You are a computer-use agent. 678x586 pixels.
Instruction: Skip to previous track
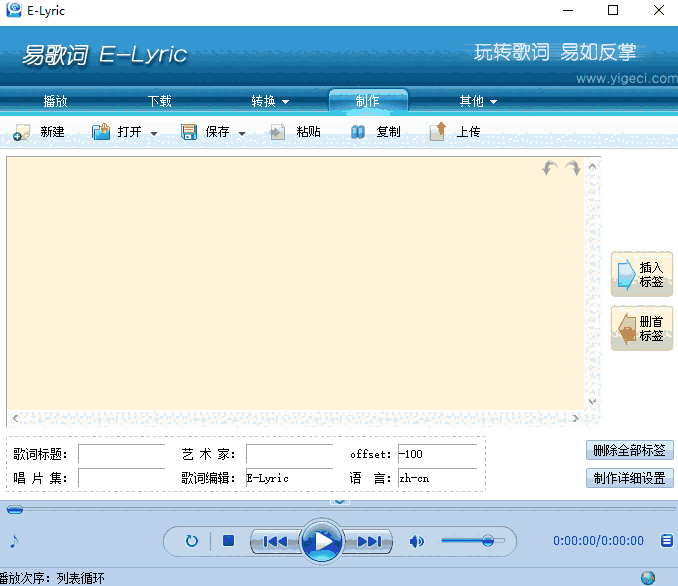275,541
